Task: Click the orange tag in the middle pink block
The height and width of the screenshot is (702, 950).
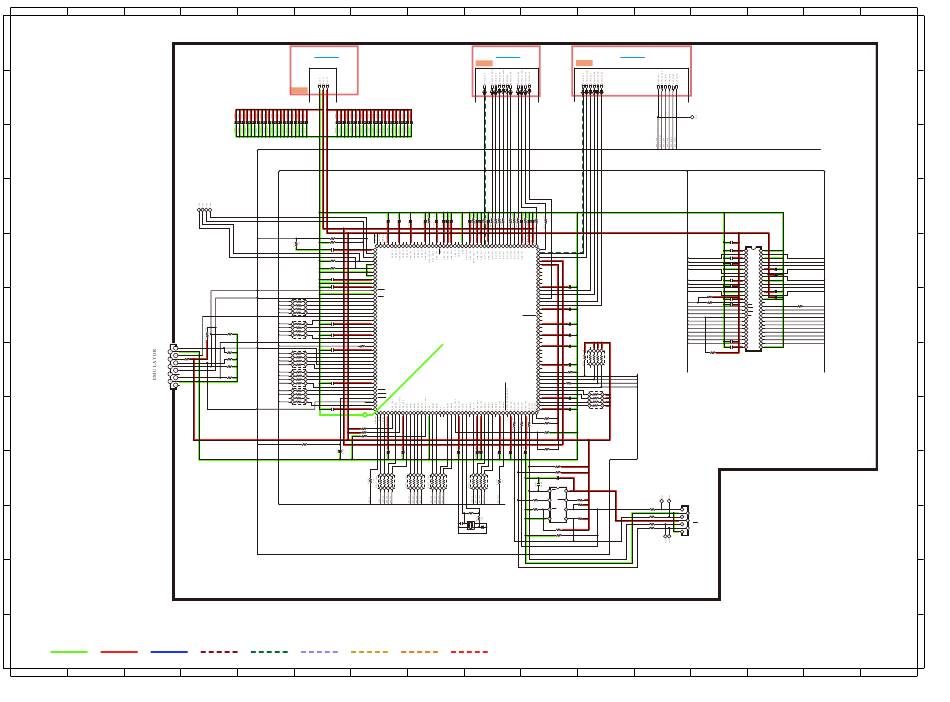Action: [x=484, y=63]
